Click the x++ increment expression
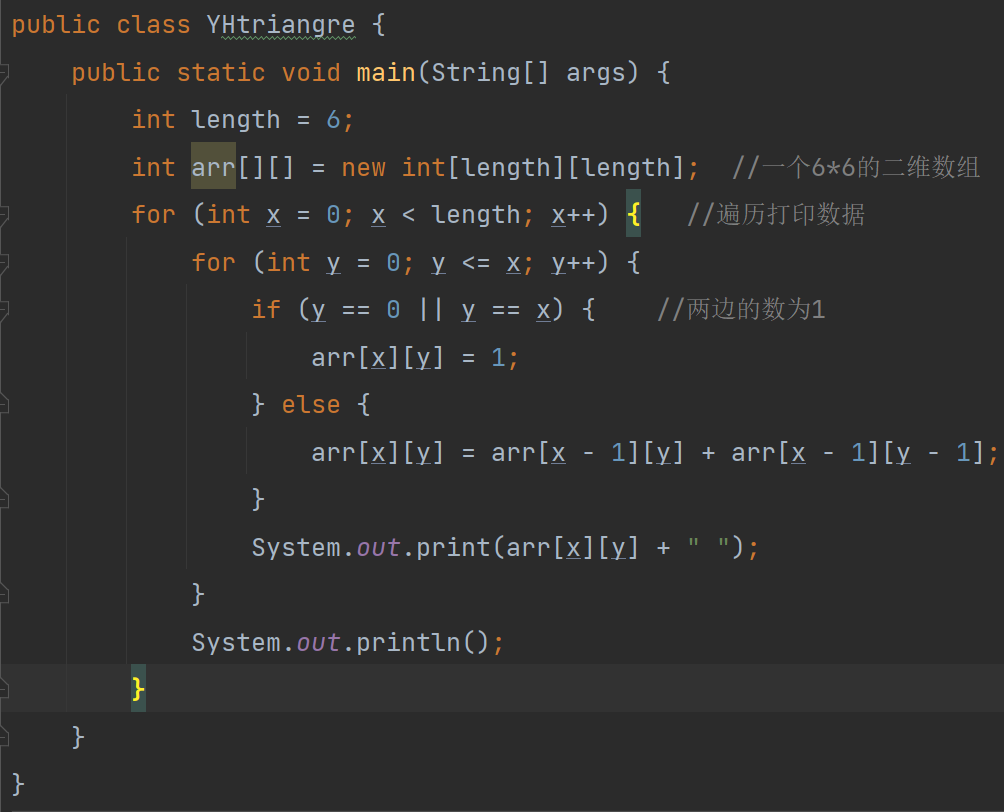Screen dimensions: 1004x812 click(x=572, y=215)
